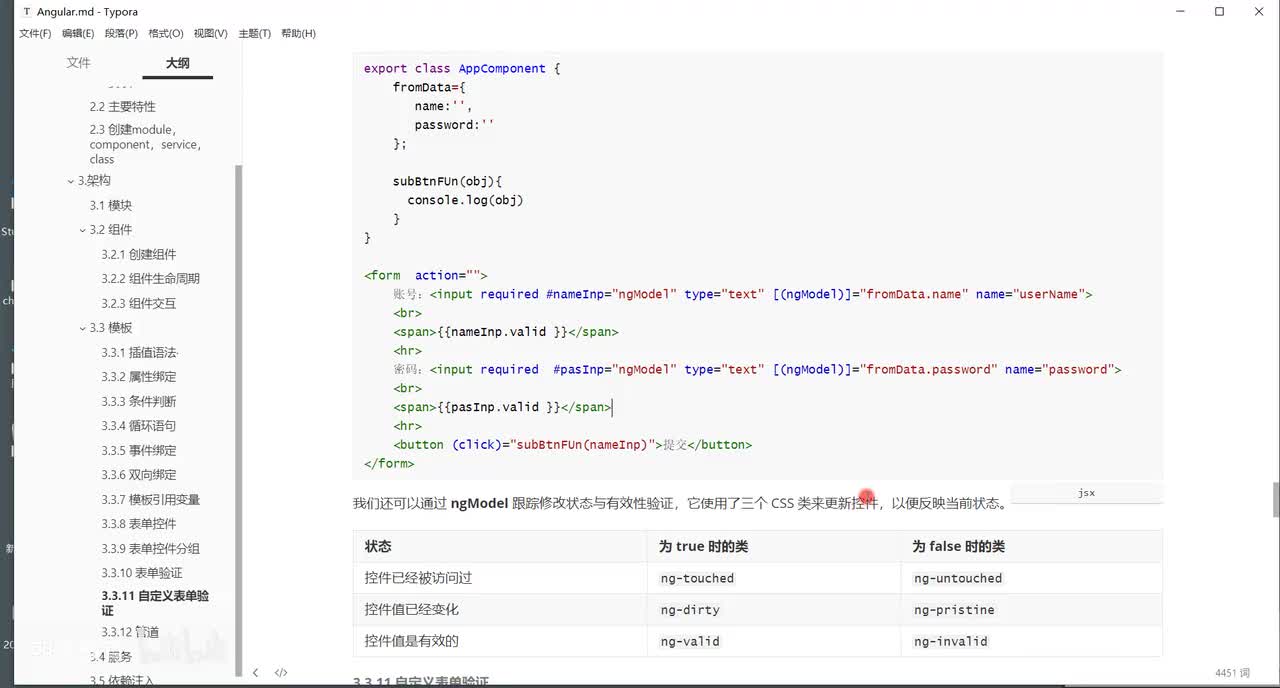Screen dimensions: 1280x688
Task: Open the 编辑(E) menu
Action: pyautogui.click(x=78, y=33)
